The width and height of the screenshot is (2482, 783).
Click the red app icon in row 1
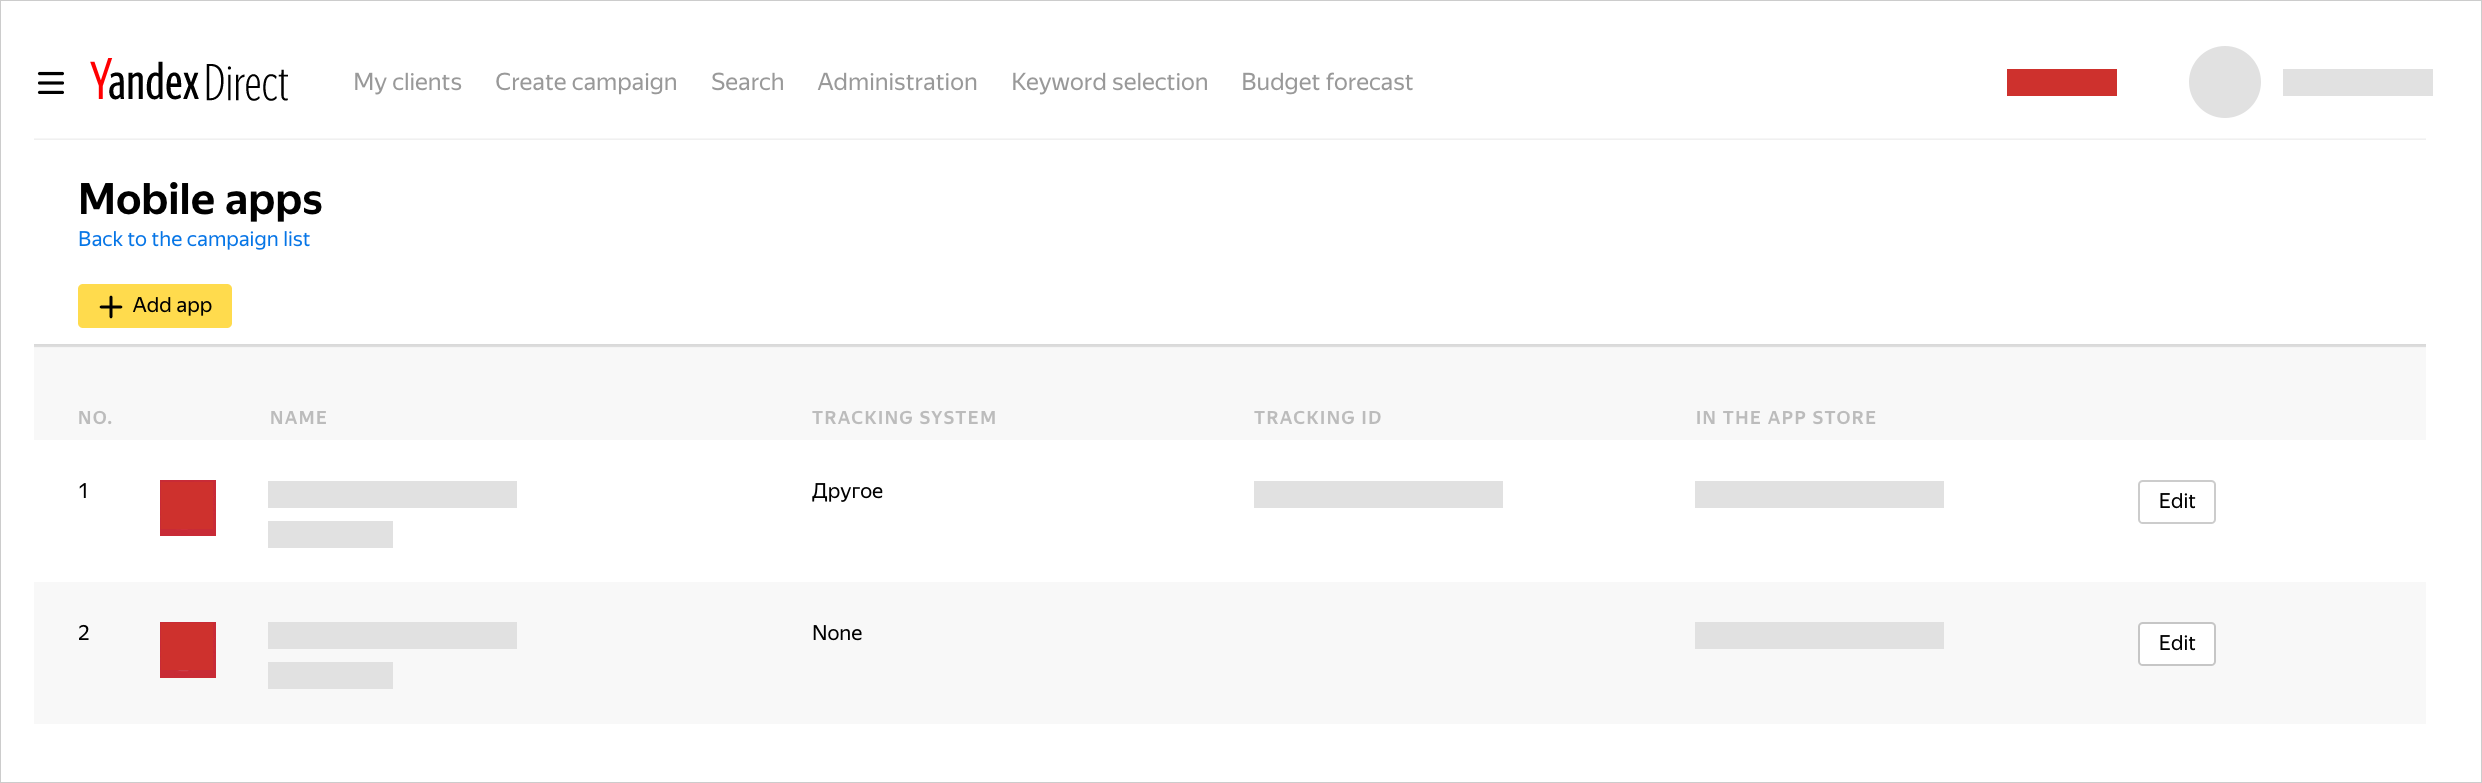pos(188,508)
